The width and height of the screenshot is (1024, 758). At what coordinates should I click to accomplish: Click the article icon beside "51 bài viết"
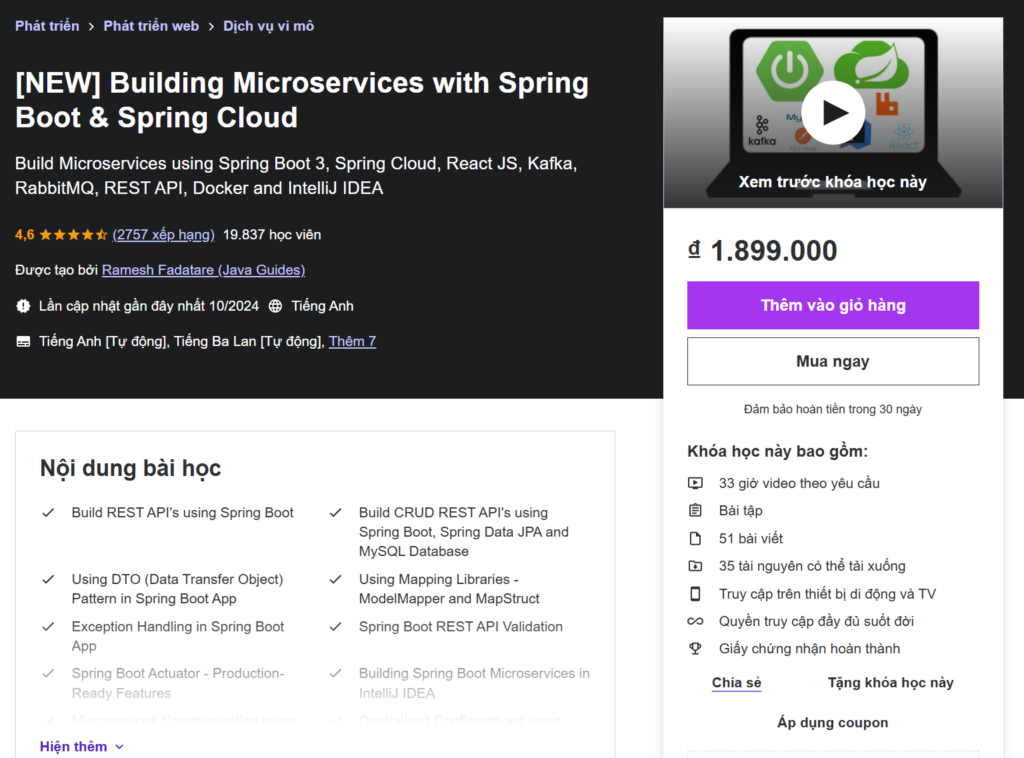pyautogui.click(x=695, y=538)
